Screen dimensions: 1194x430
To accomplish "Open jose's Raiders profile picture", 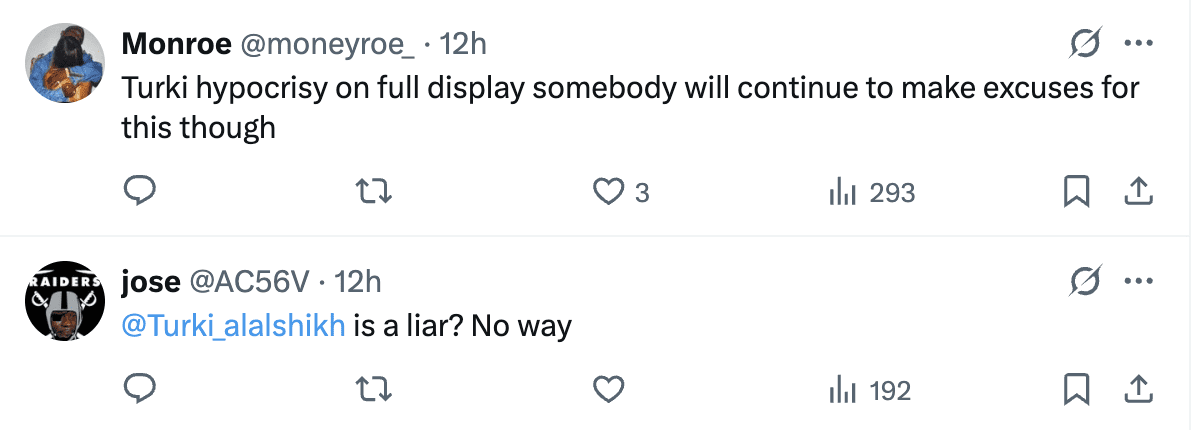I will (65, 300).
